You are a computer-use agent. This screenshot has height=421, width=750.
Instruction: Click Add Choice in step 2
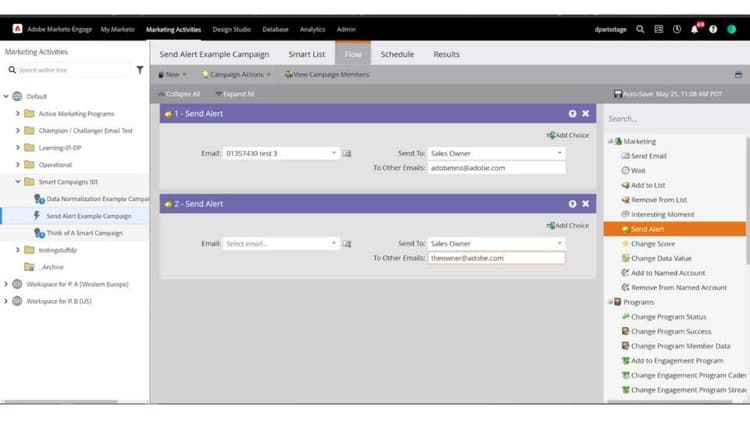click(568, 225)
